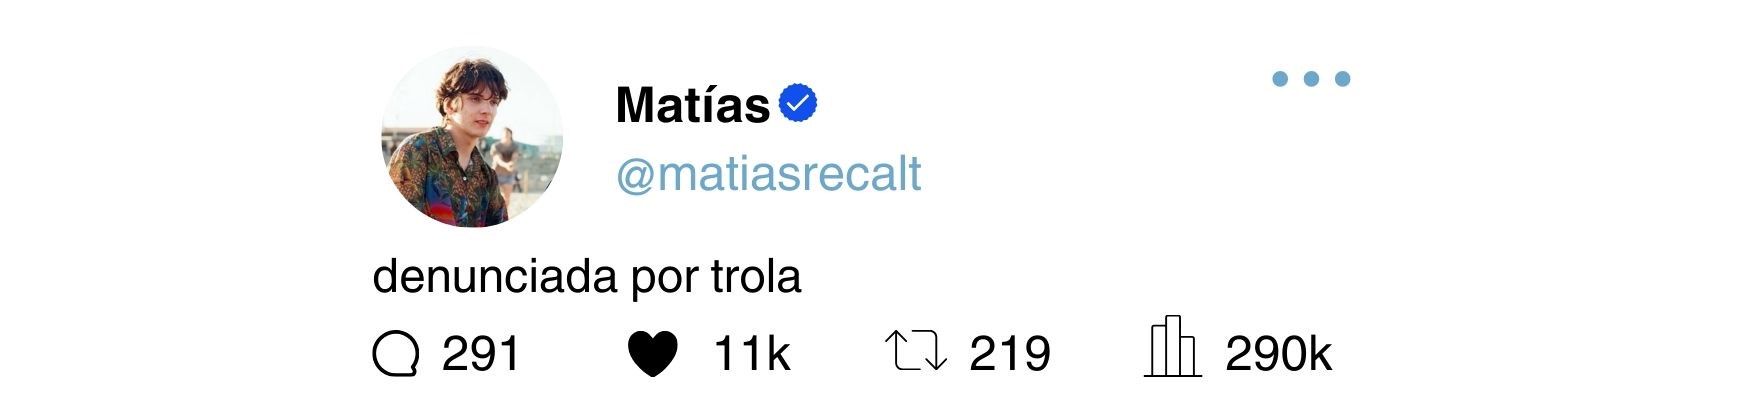Open view analytics via bar chart icon

(1173, 347)
